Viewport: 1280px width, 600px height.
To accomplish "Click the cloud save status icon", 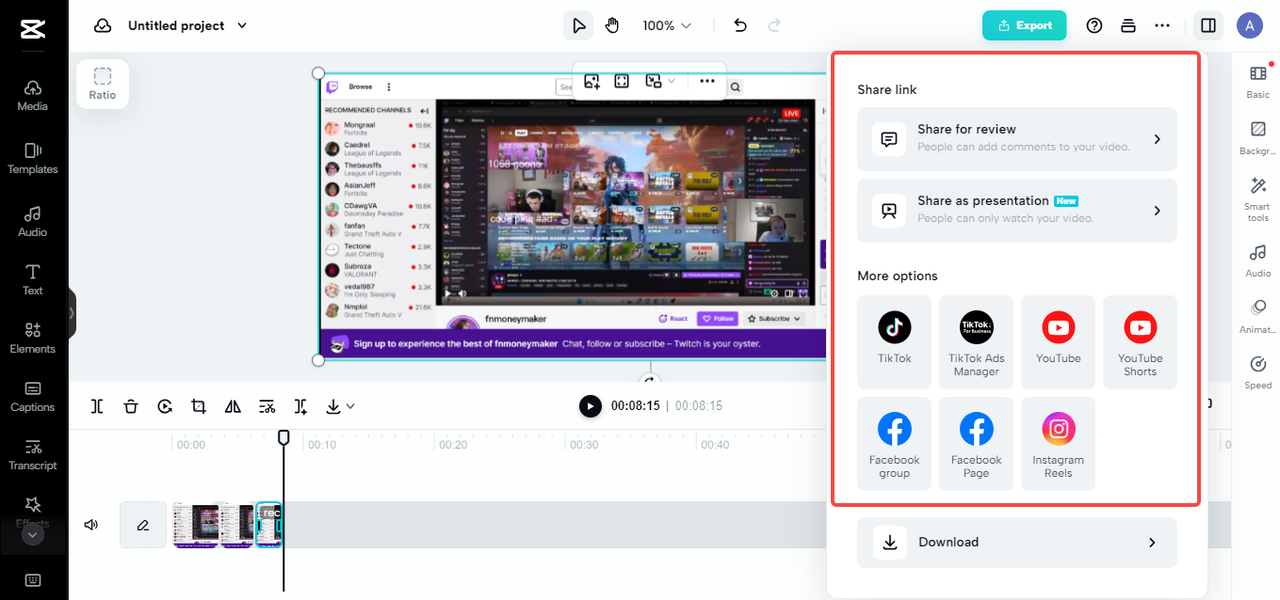I will tap(102, 26).
